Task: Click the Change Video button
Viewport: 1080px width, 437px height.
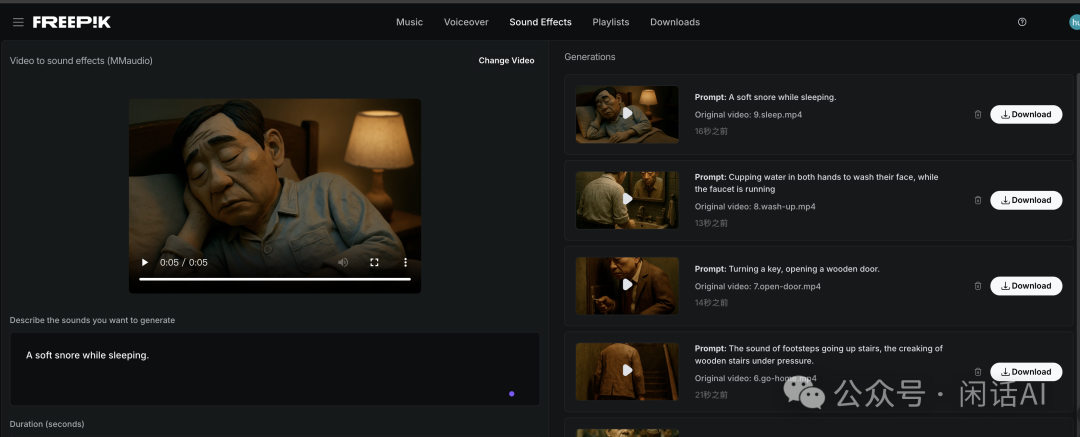Action: pyautogui.click(x=506, y=61)
